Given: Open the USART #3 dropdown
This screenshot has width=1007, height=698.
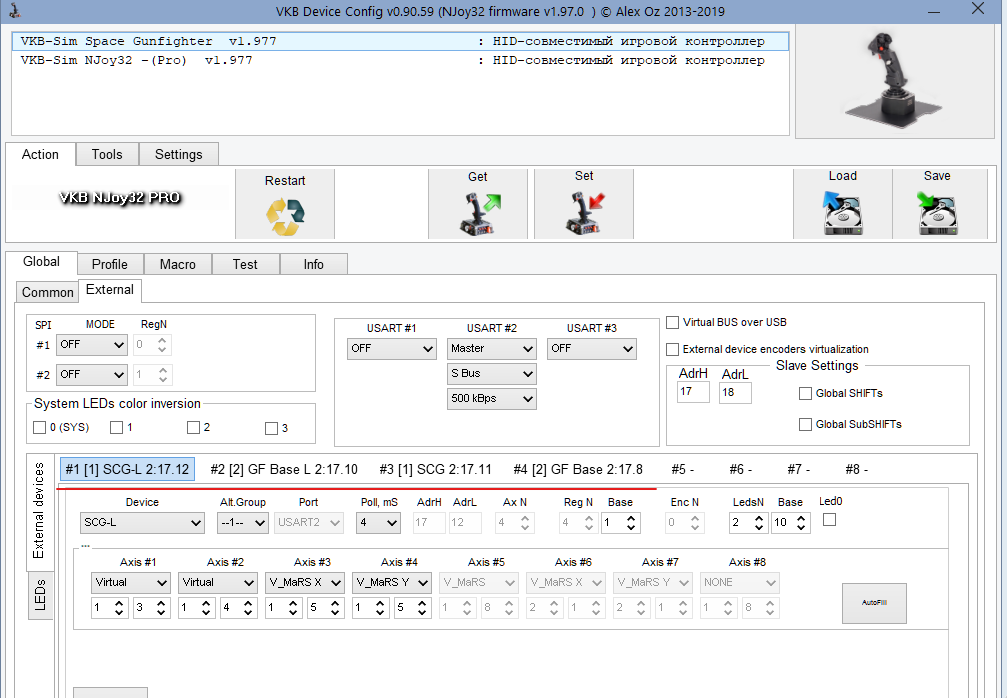Looking at the screenshot, I should pyautogui.click(x=591, y=349).
